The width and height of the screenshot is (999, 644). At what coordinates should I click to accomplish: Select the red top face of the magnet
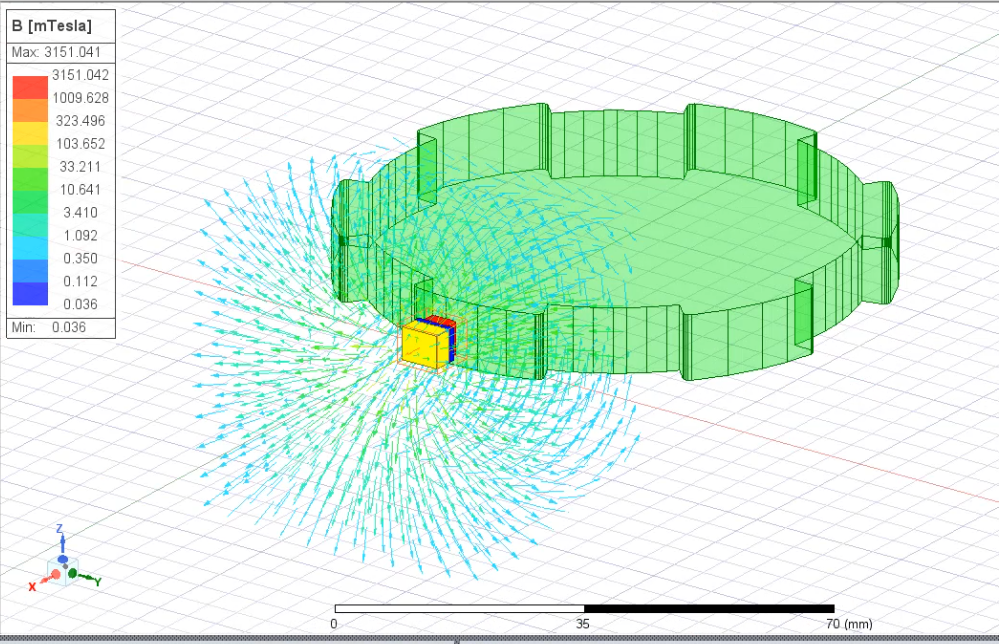[x=442, y=320]
